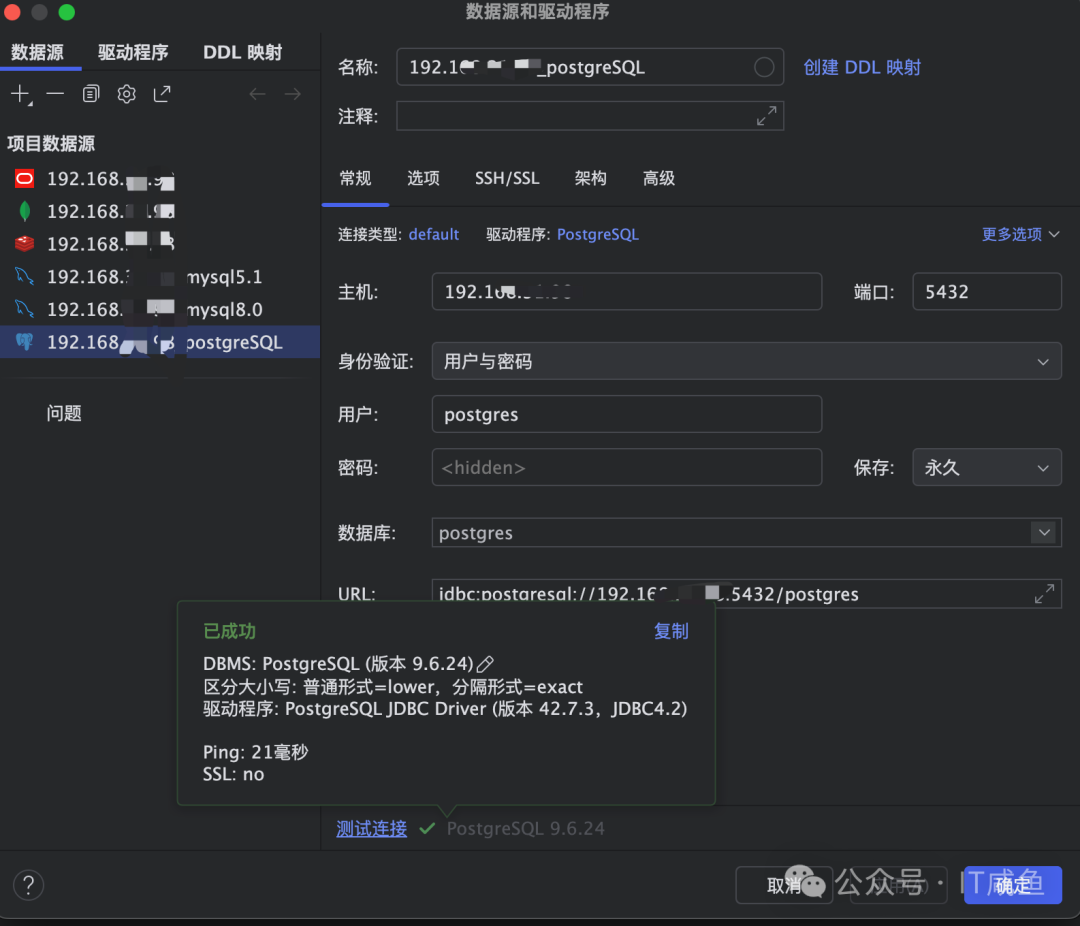Open help via the question mark icon

pos(28,885)
